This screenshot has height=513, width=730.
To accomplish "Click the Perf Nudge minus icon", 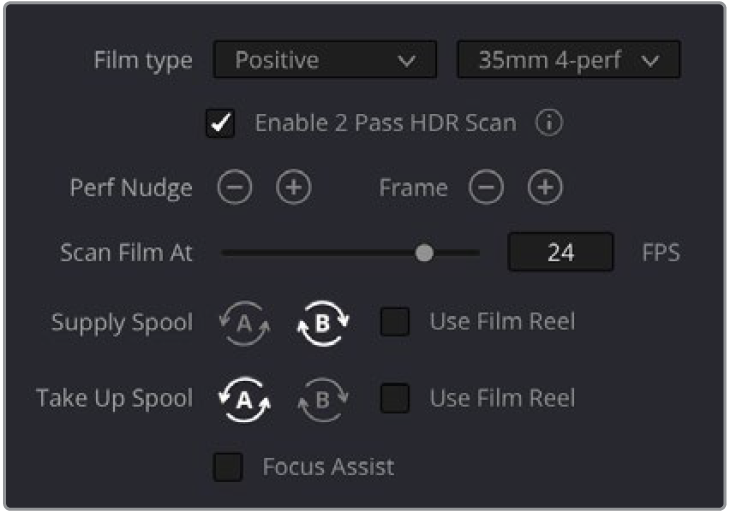I will [235, 187].
